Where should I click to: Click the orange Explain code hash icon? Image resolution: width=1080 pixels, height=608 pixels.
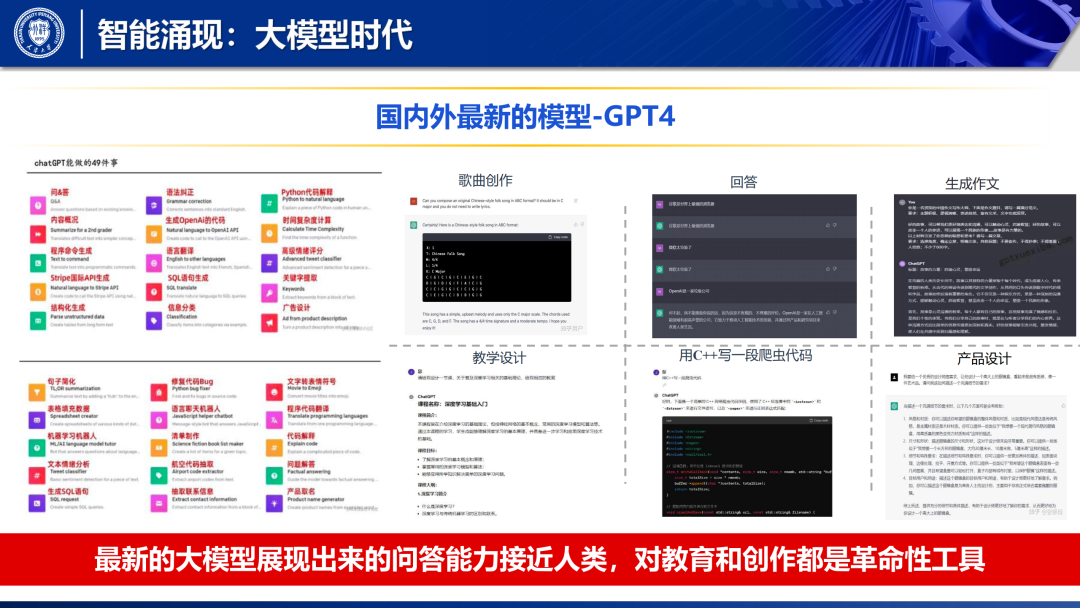[274, 448]
